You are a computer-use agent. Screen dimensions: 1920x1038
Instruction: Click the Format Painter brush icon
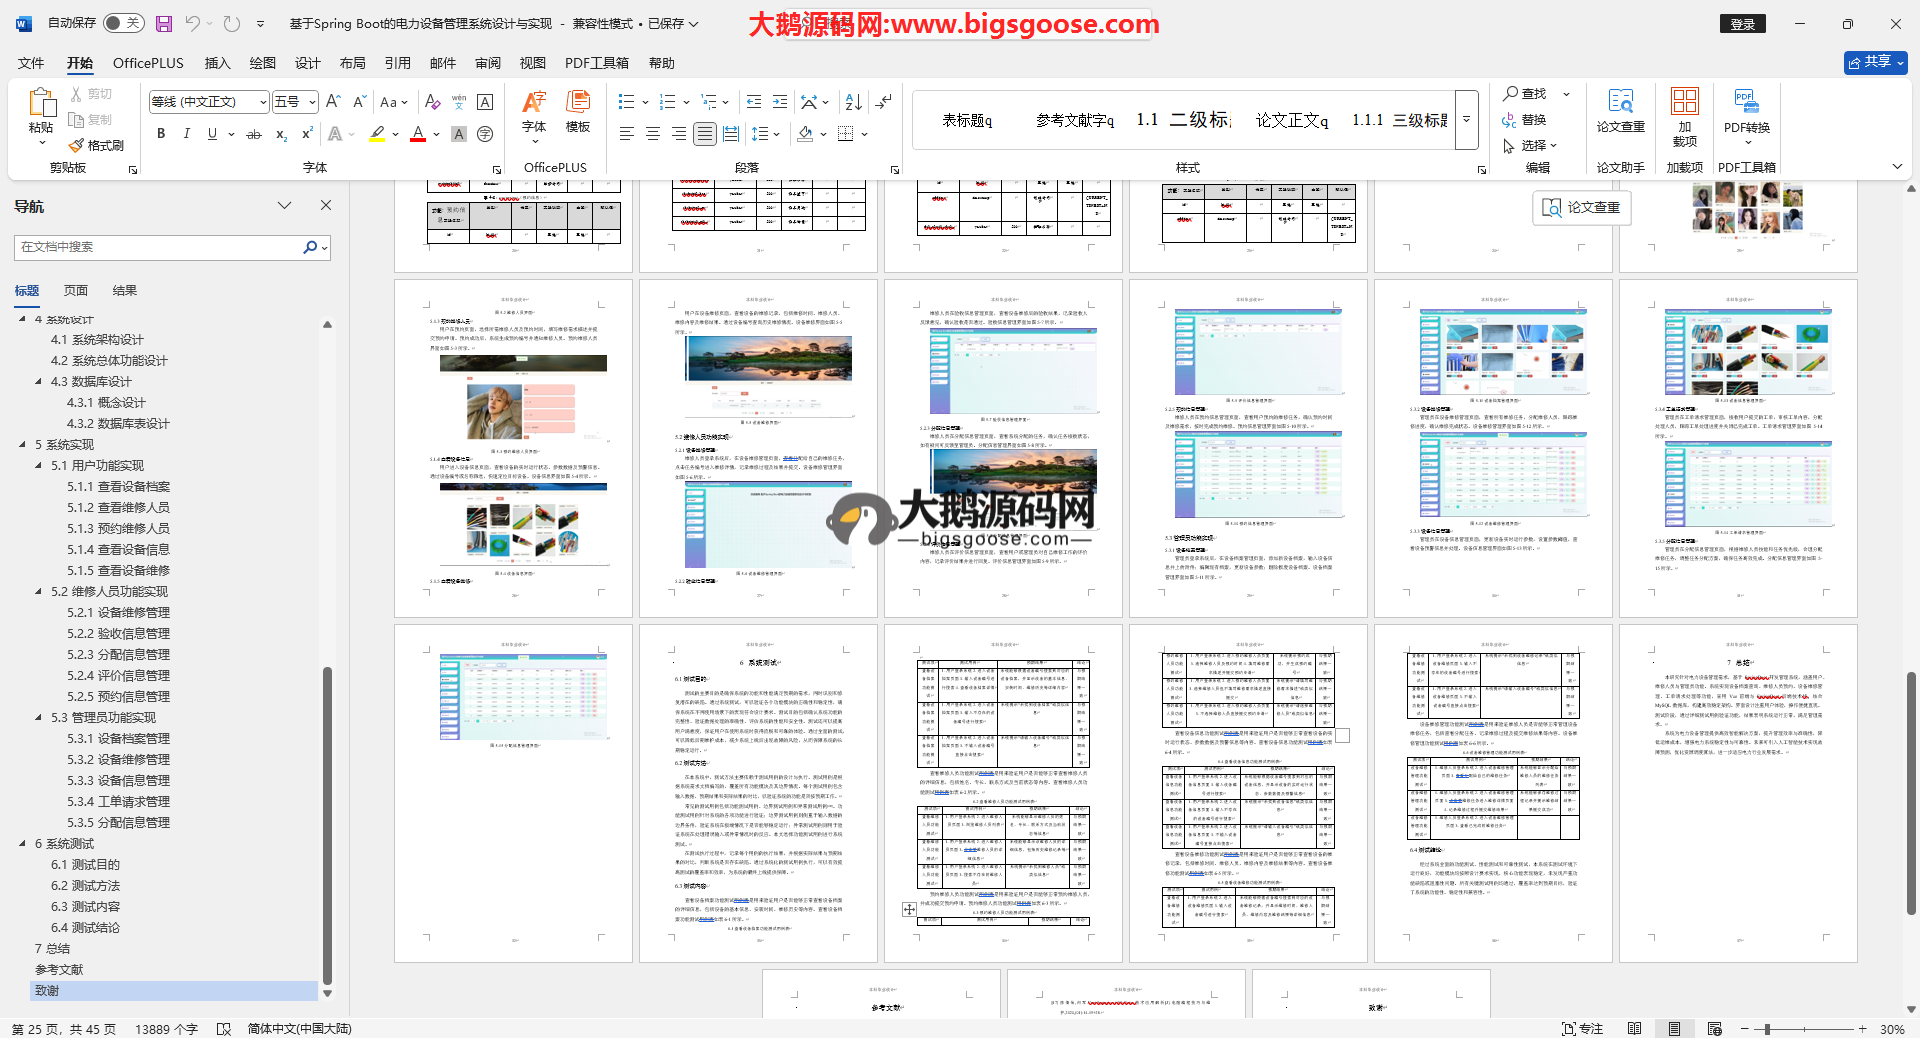click(77, 146)
